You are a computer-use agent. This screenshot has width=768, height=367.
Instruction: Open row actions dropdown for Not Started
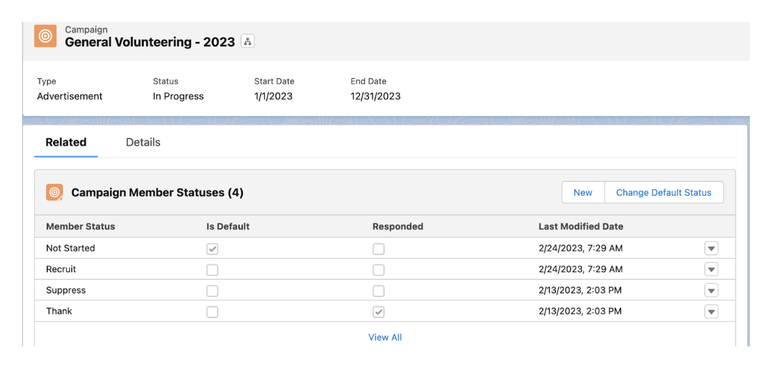coord(711,248)
